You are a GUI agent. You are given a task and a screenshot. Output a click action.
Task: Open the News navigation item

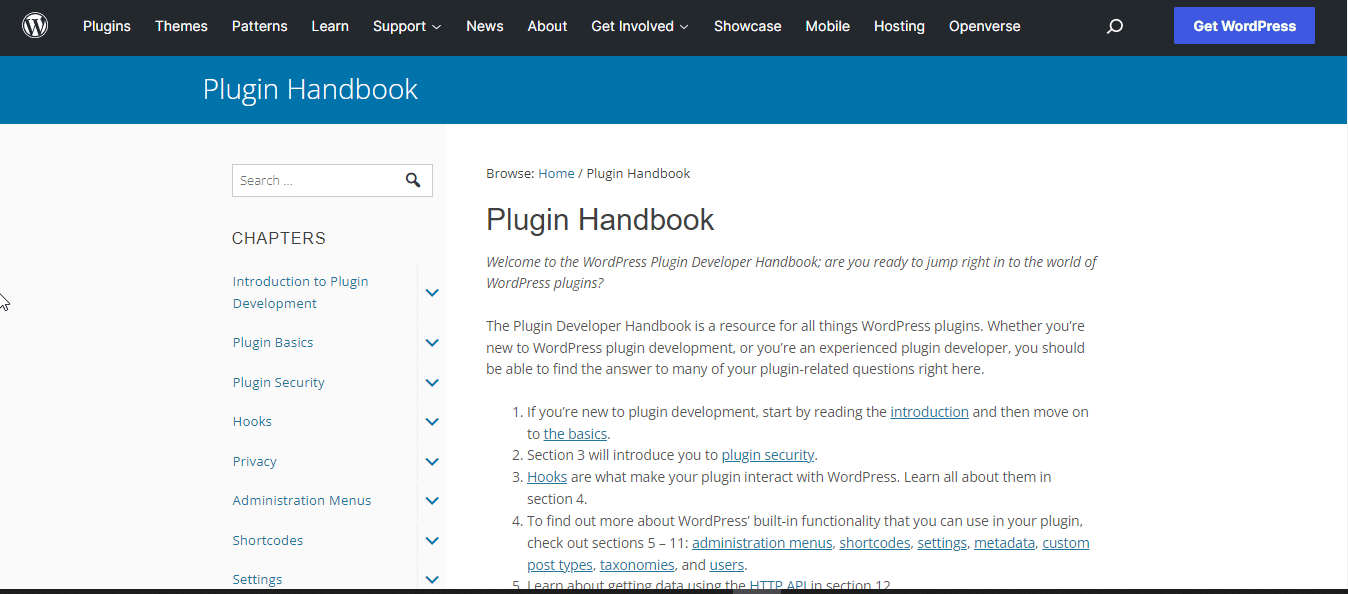(485, 26)
